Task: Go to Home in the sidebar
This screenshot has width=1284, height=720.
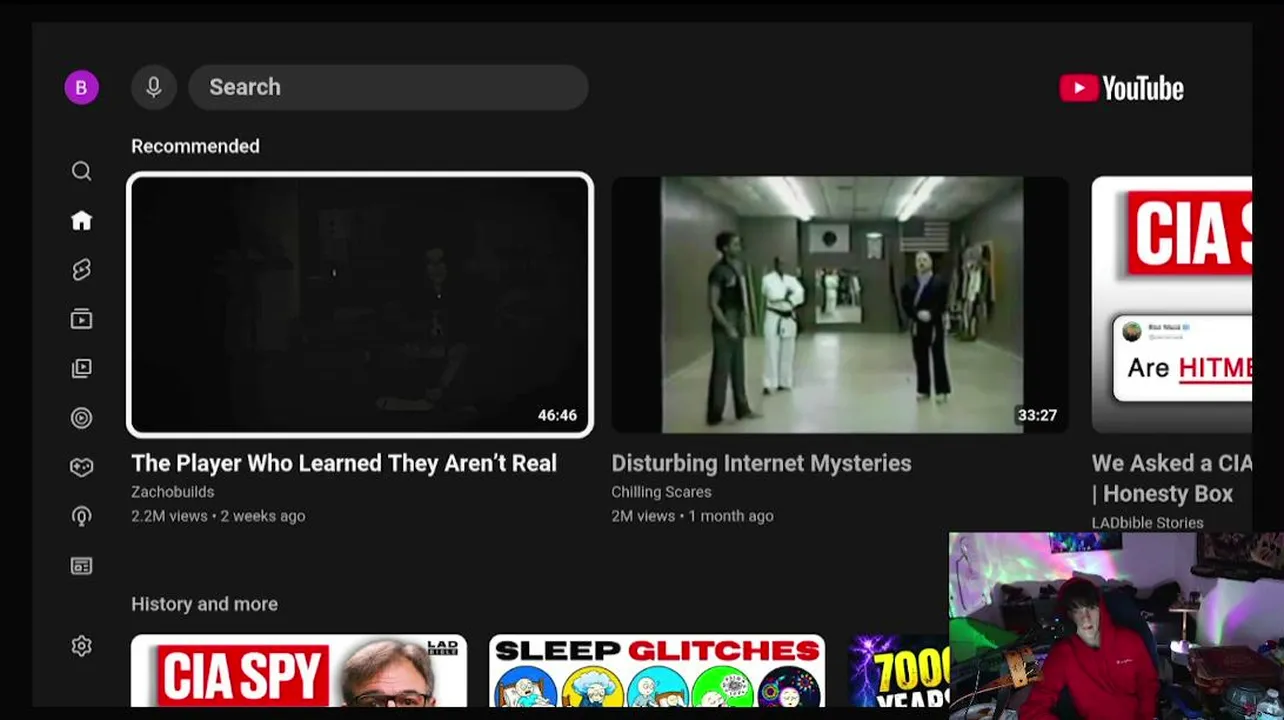Action: click(x=82, y=220)
